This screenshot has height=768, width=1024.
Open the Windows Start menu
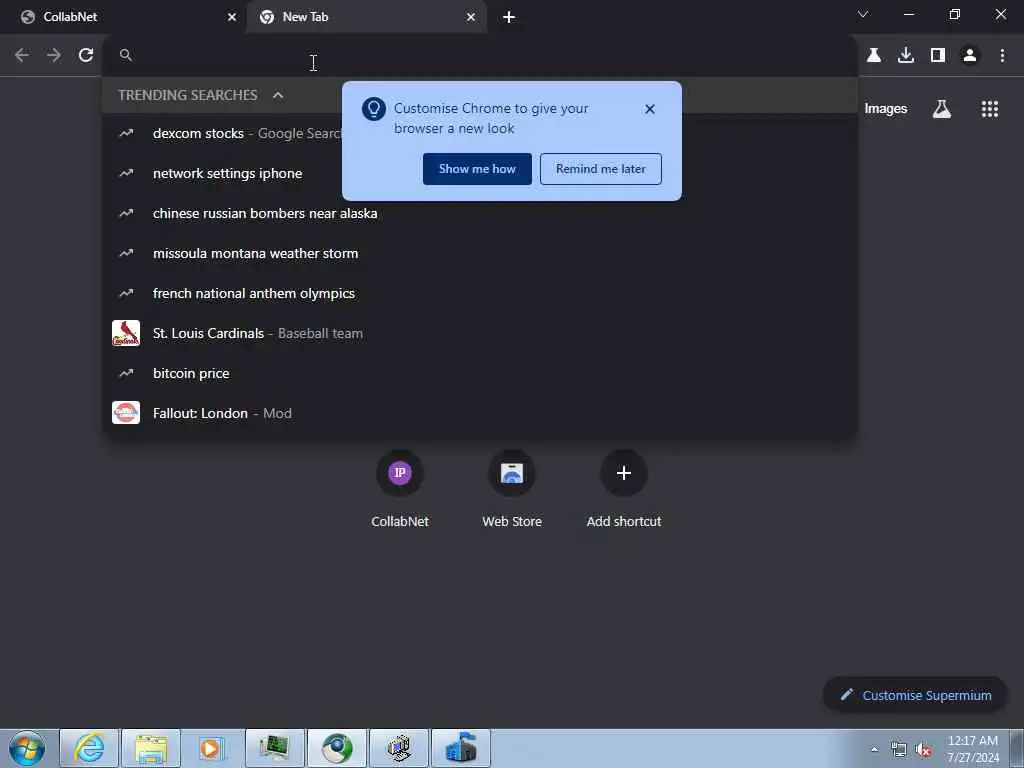tap(27, 748)
